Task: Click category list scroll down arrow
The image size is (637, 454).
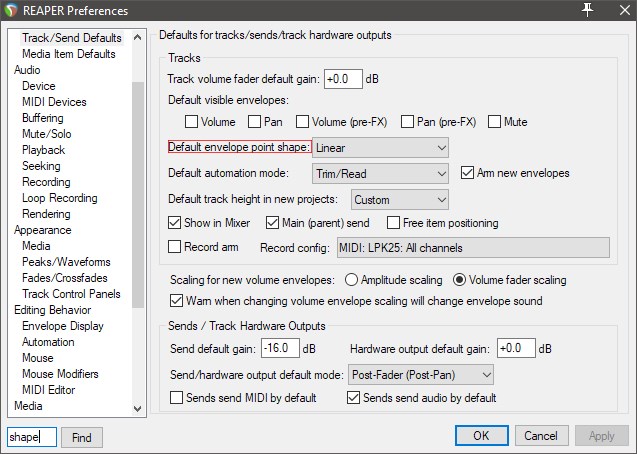Action: (138, 409)
